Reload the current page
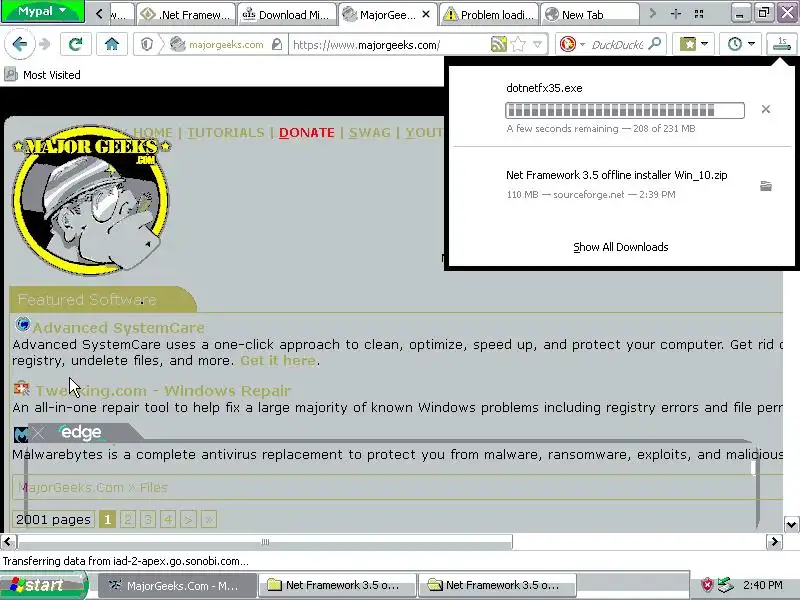This screenshot has height=600, width=800. (x=76, y=44)
